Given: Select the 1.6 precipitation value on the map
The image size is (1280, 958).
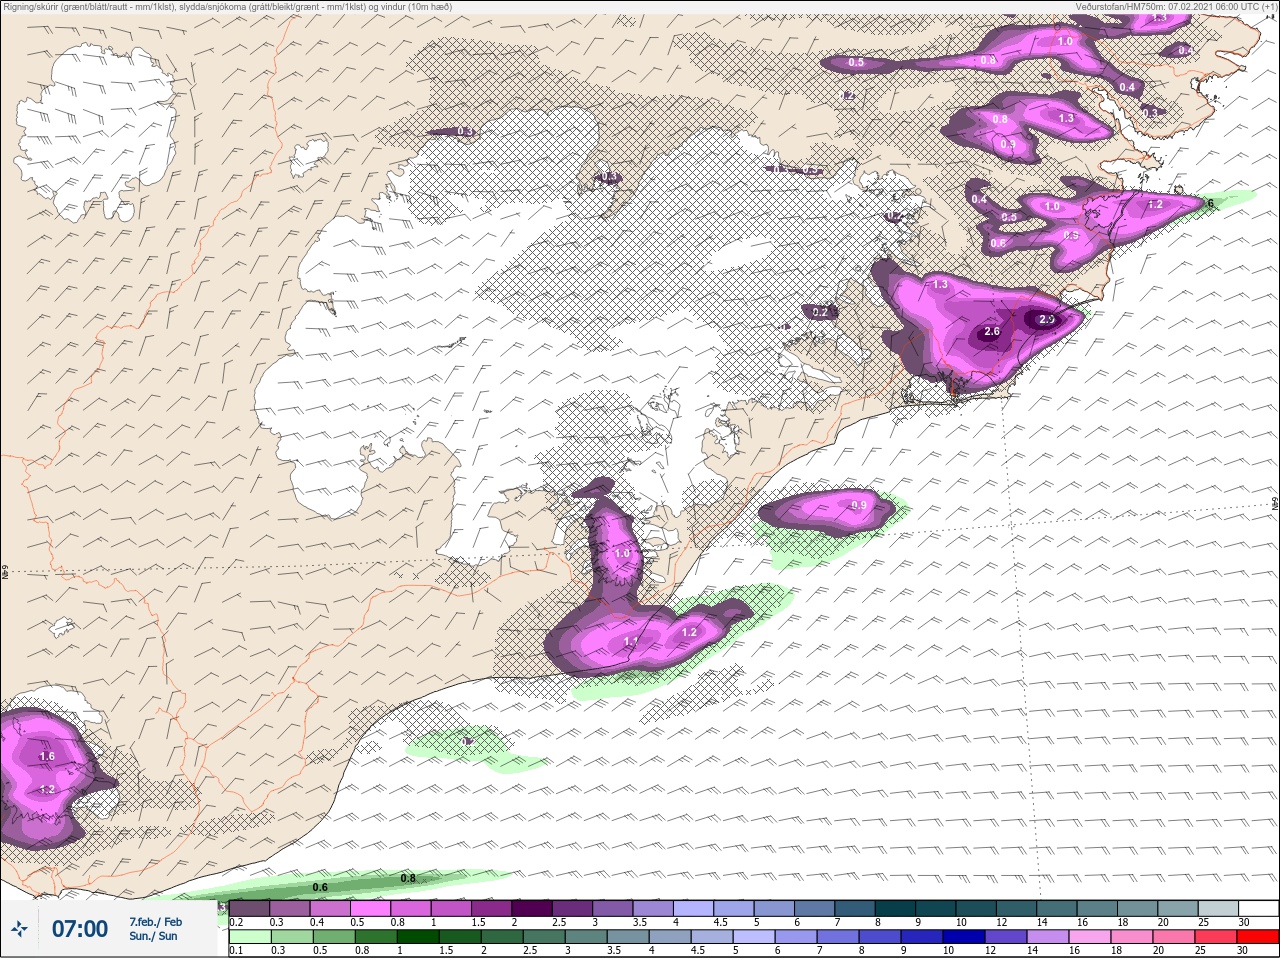Looking at the screenshot, I should click(x=47, y=757).
